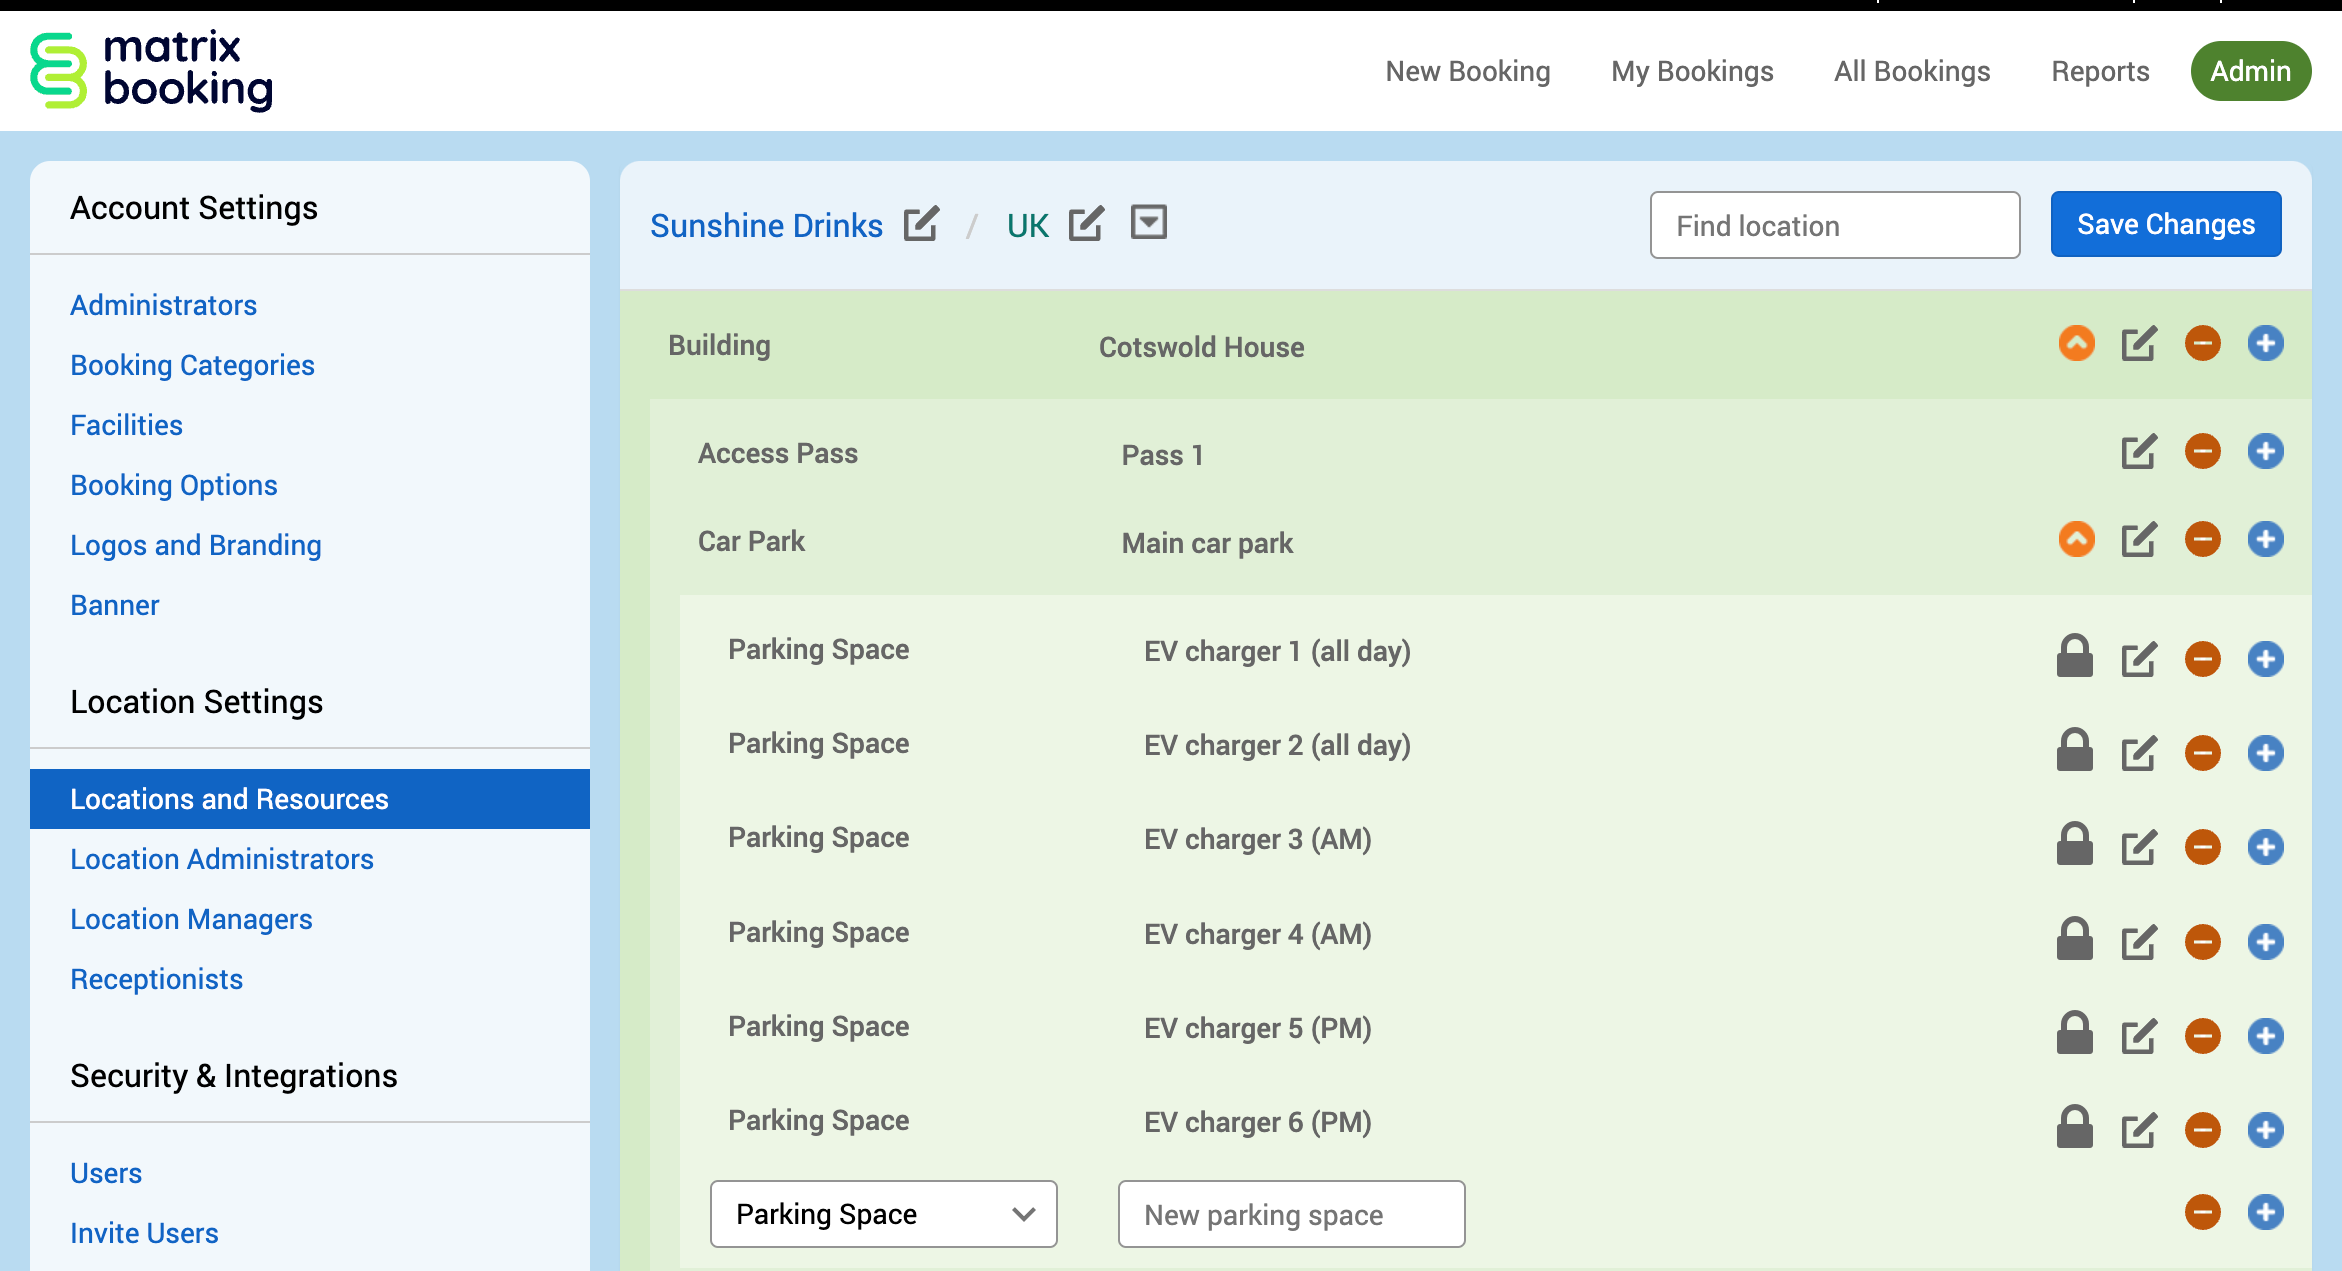Click the edit icon beside UK
This screenshot has height=1271, width=2342.
click(1085, 224)
